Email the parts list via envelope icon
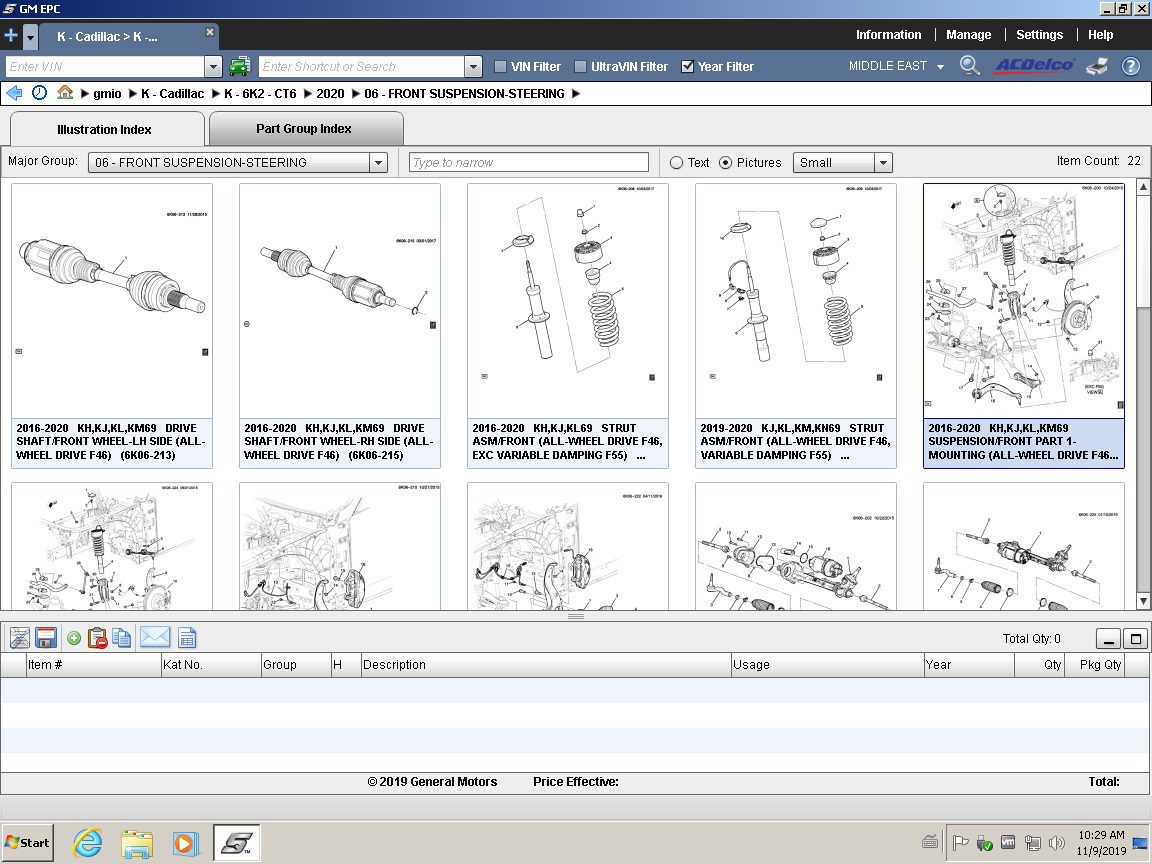1152x864 pixels. 155,637
